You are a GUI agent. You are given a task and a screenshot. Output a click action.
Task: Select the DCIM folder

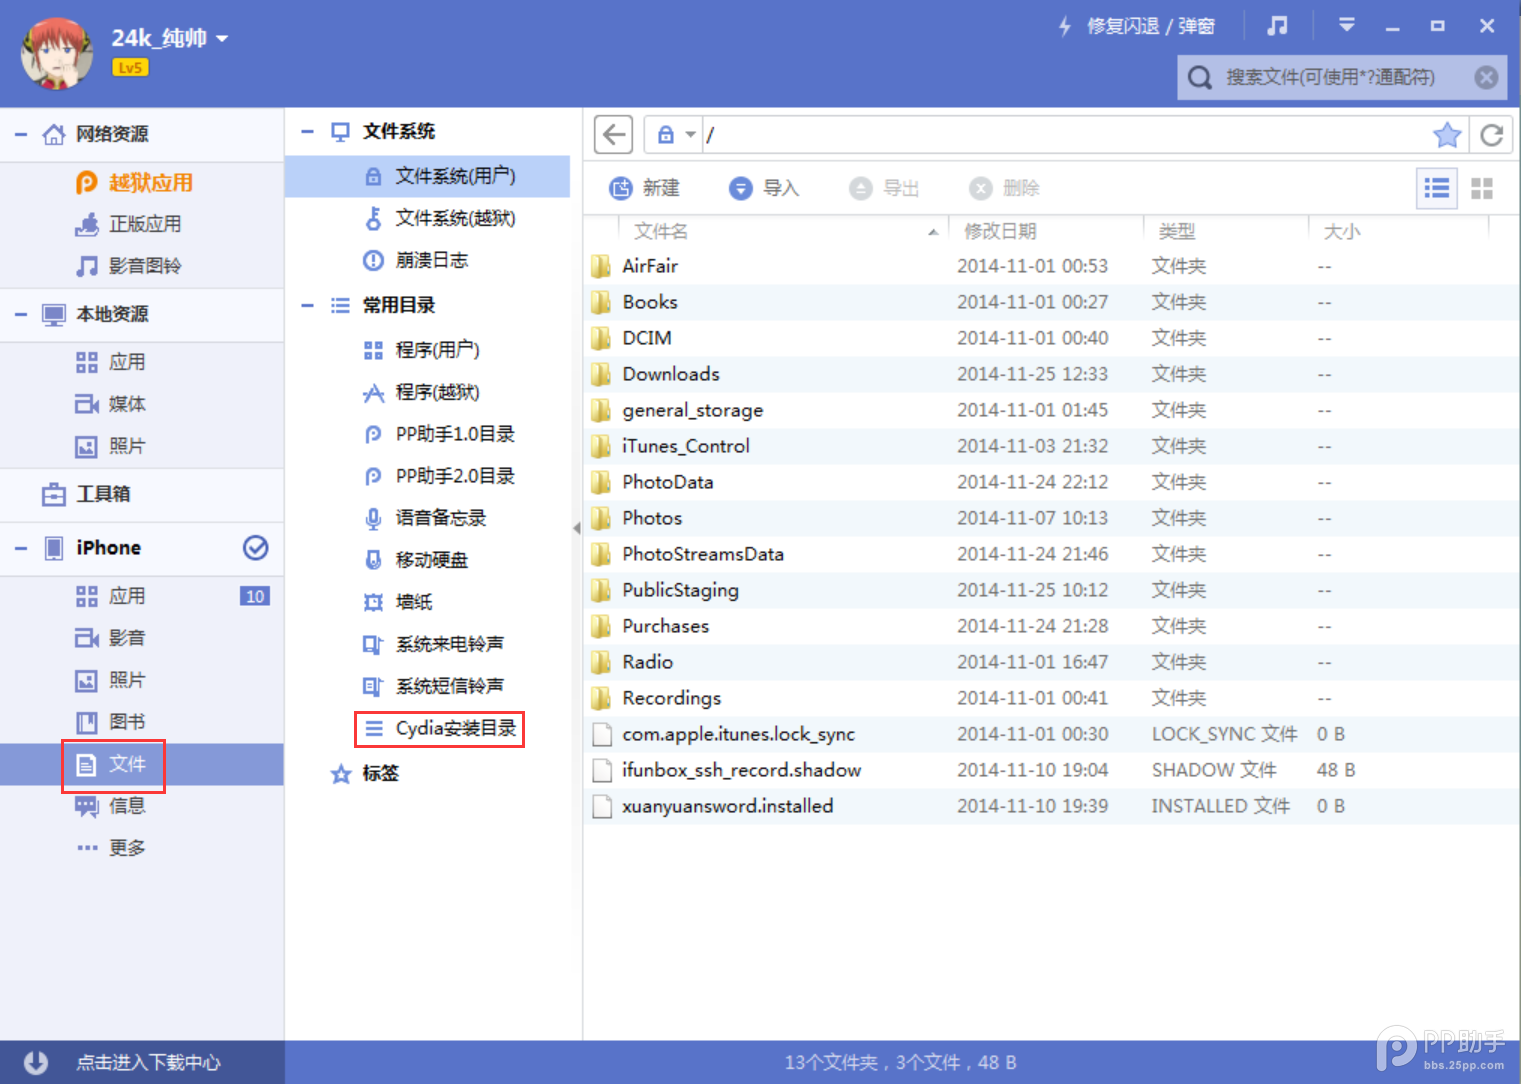point(1051,338)
